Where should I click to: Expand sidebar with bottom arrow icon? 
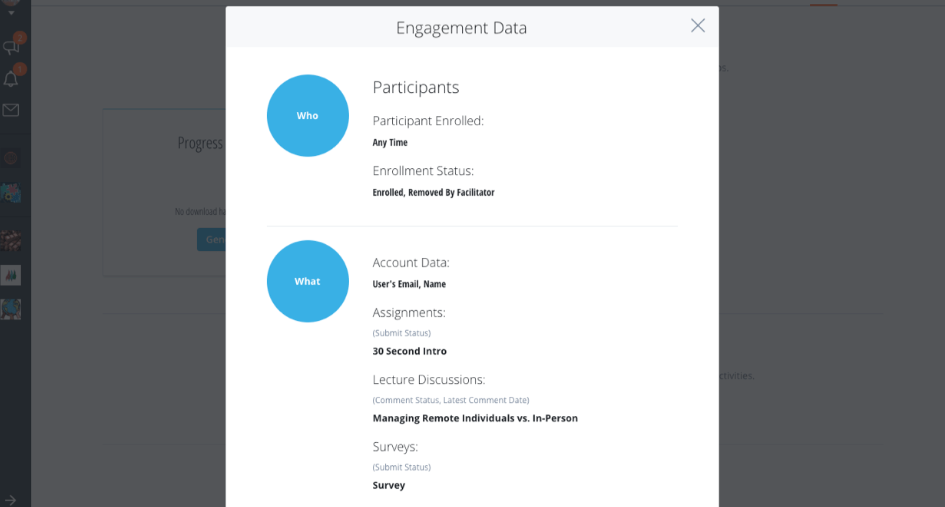point(10,499)
